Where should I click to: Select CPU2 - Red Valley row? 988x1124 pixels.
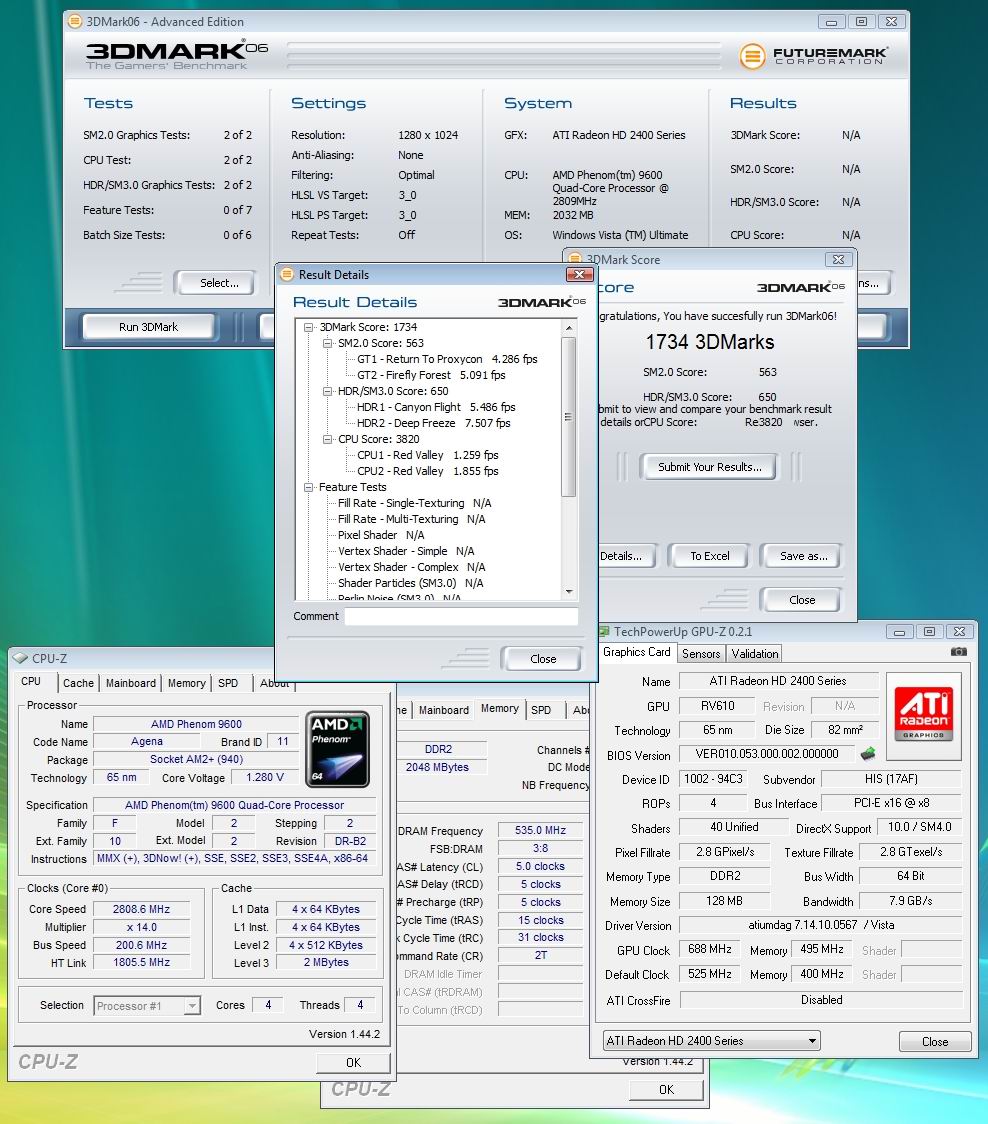(x=427, y=471)
